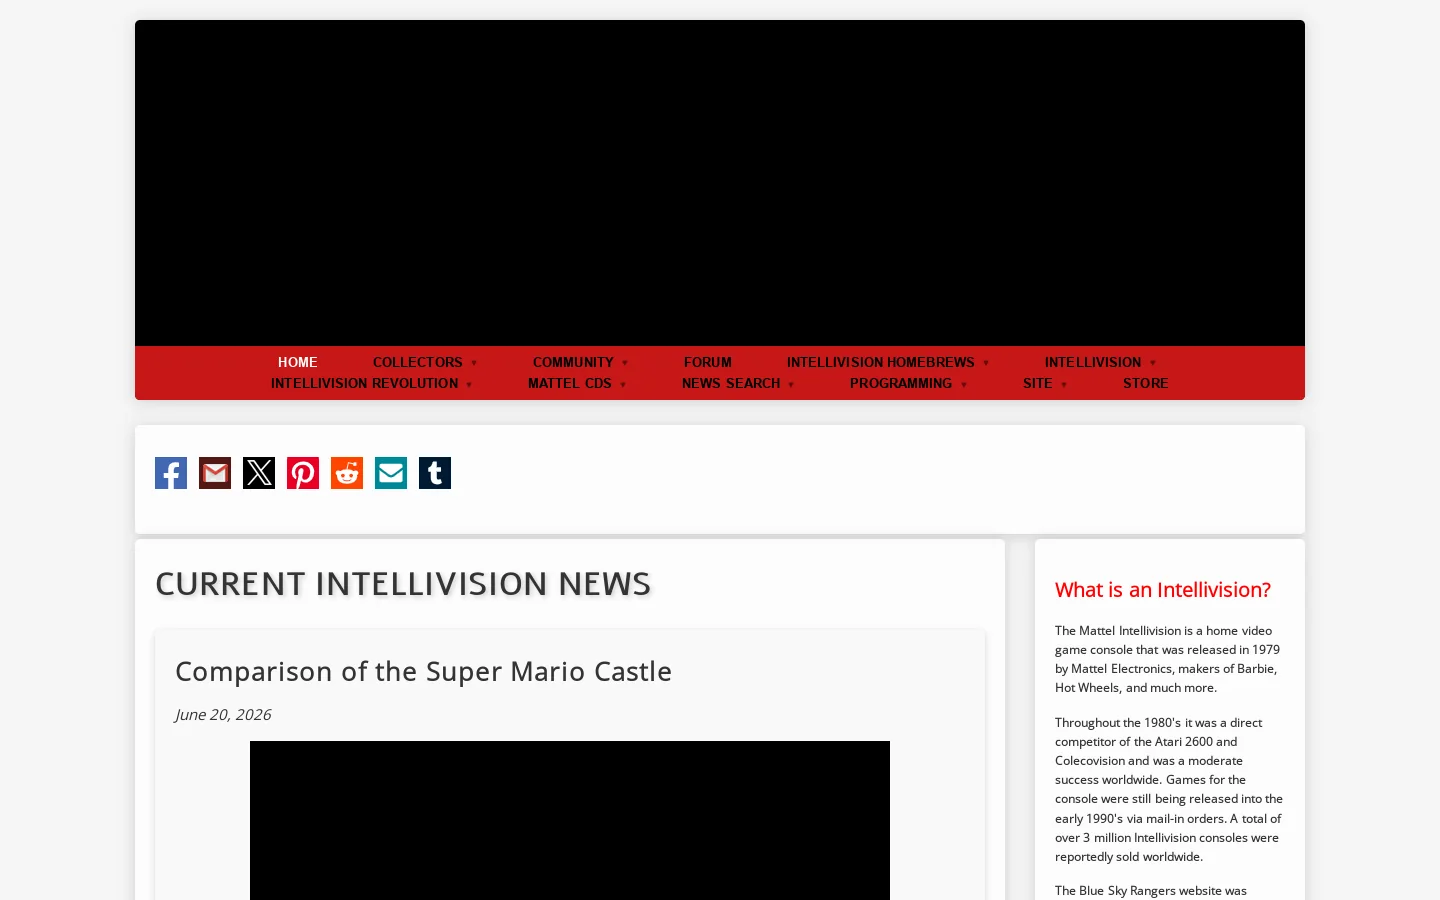Expand Collectors dropdown arrow
The height and width of the screenshot is (900, 1440).
tap(474, 363)
